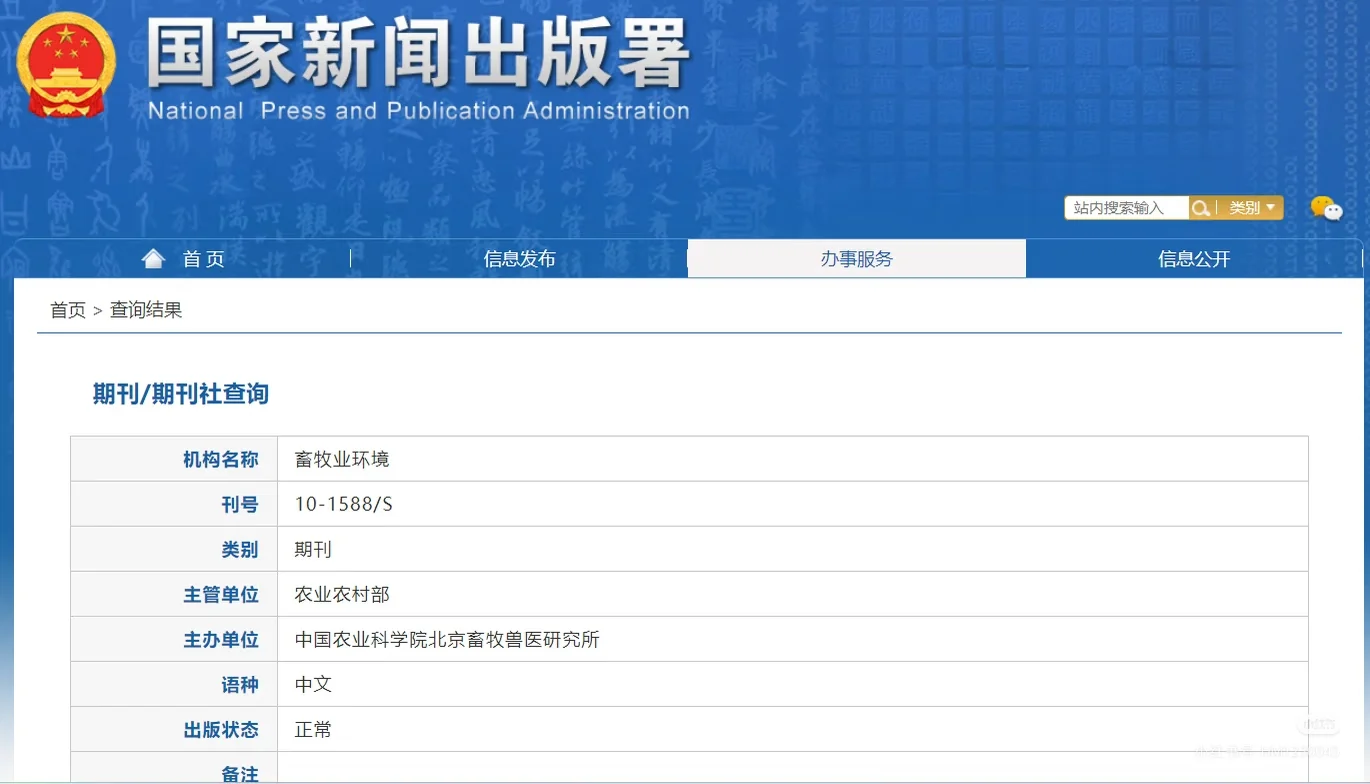
Task: Click the home house icon beside 首页
Action: pyautogui.click(x=152, y=258)
